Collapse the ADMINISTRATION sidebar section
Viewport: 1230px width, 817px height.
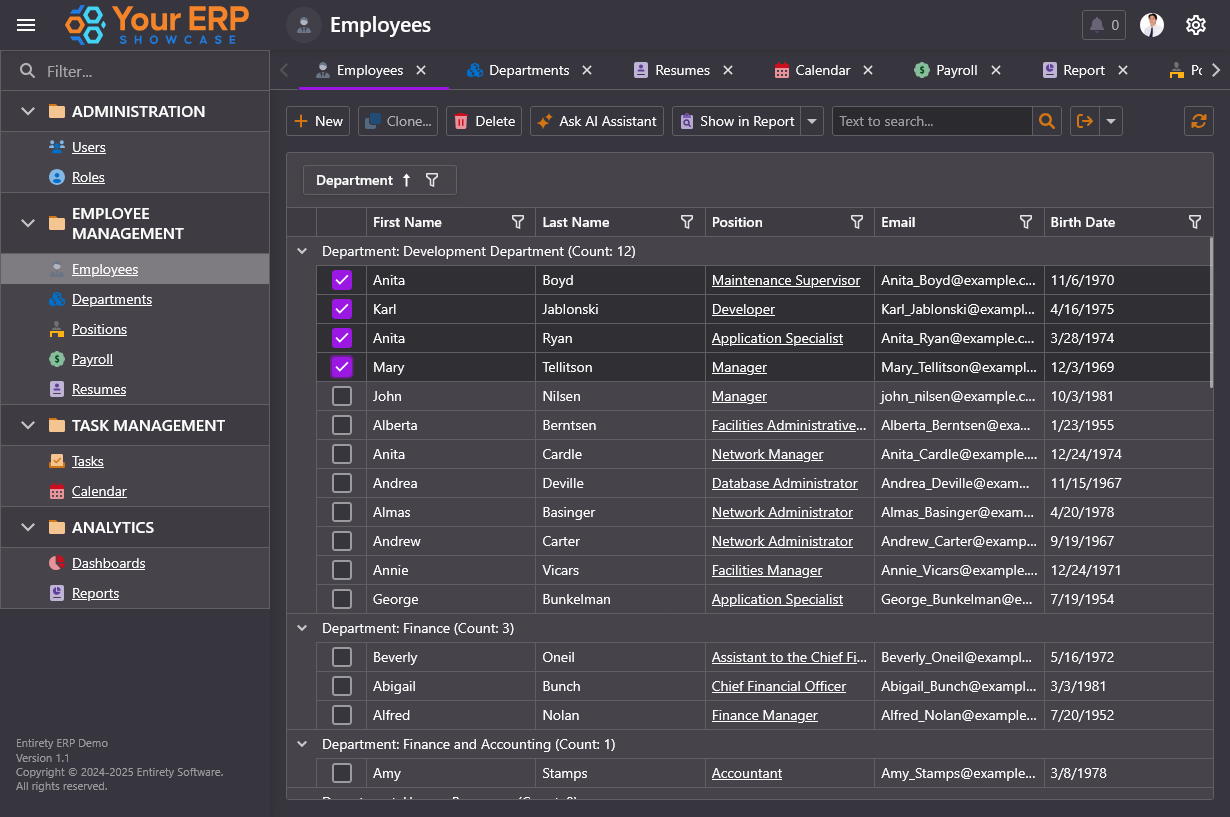[x=28, y=111]
